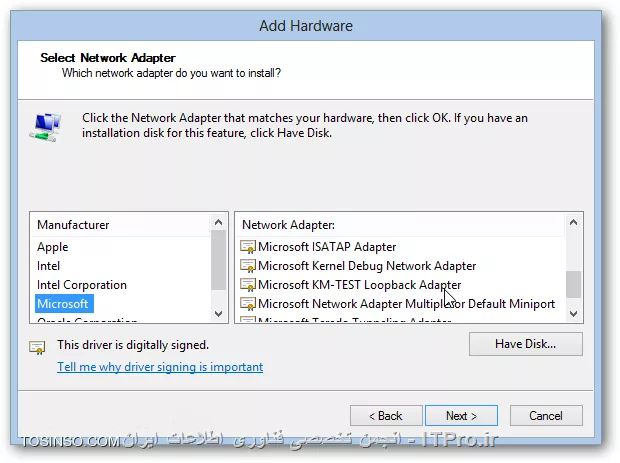The image size is (620, 463).
Task: Click Manufacturer list scroll up arrow
Action: pyautogui.click(x=218, y=223)
